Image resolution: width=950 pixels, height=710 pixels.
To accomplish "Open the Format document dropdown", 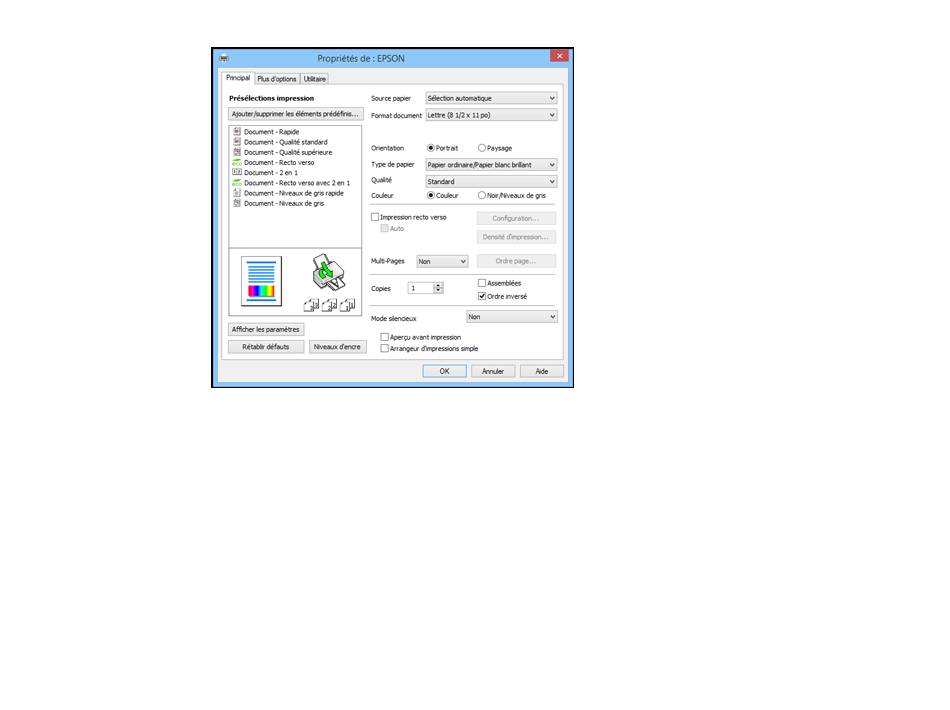I will pyautogui.click(x=491, y=114).
